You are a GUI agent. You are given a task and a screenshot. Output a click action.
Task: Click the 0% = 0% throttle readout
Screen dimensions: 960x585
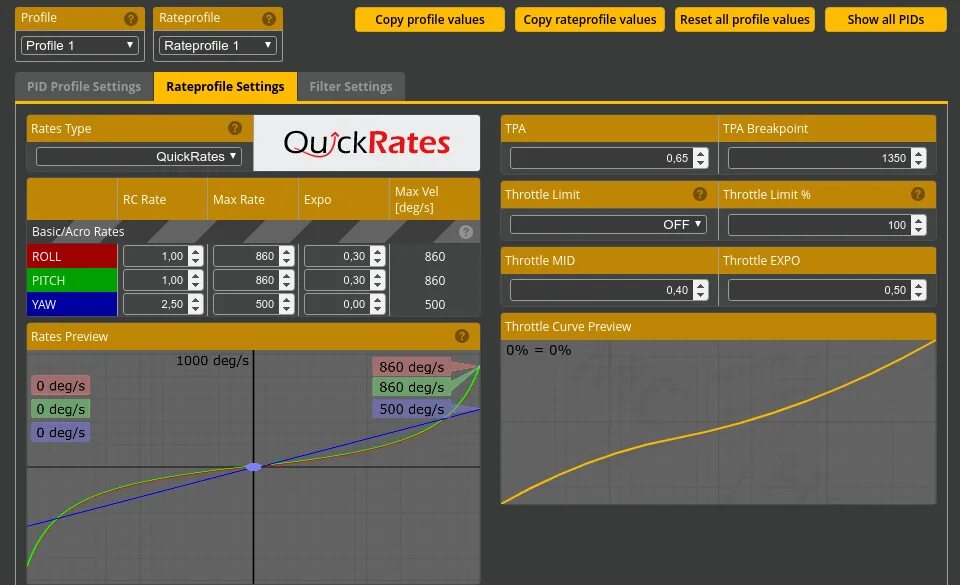pos(538,350)
